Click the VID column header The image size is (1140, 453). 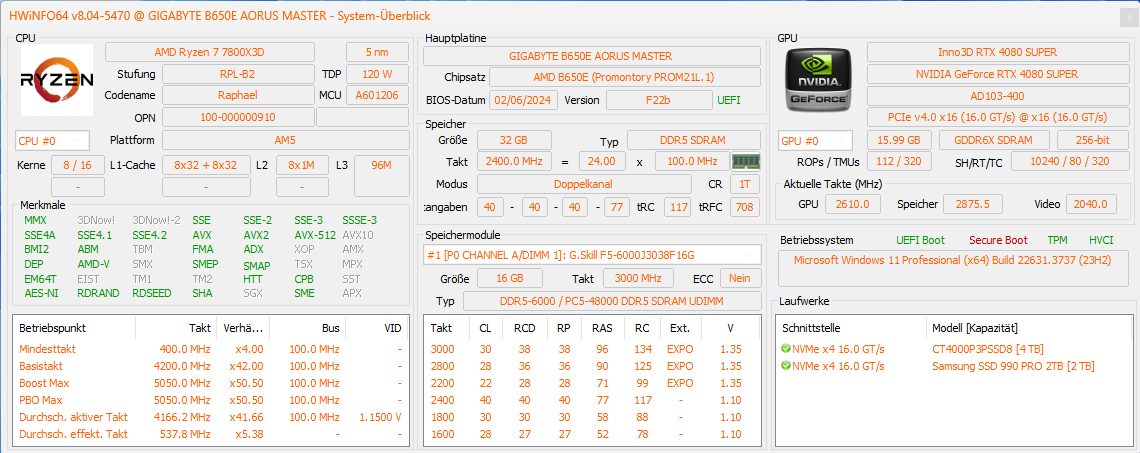tap(377, 328)
